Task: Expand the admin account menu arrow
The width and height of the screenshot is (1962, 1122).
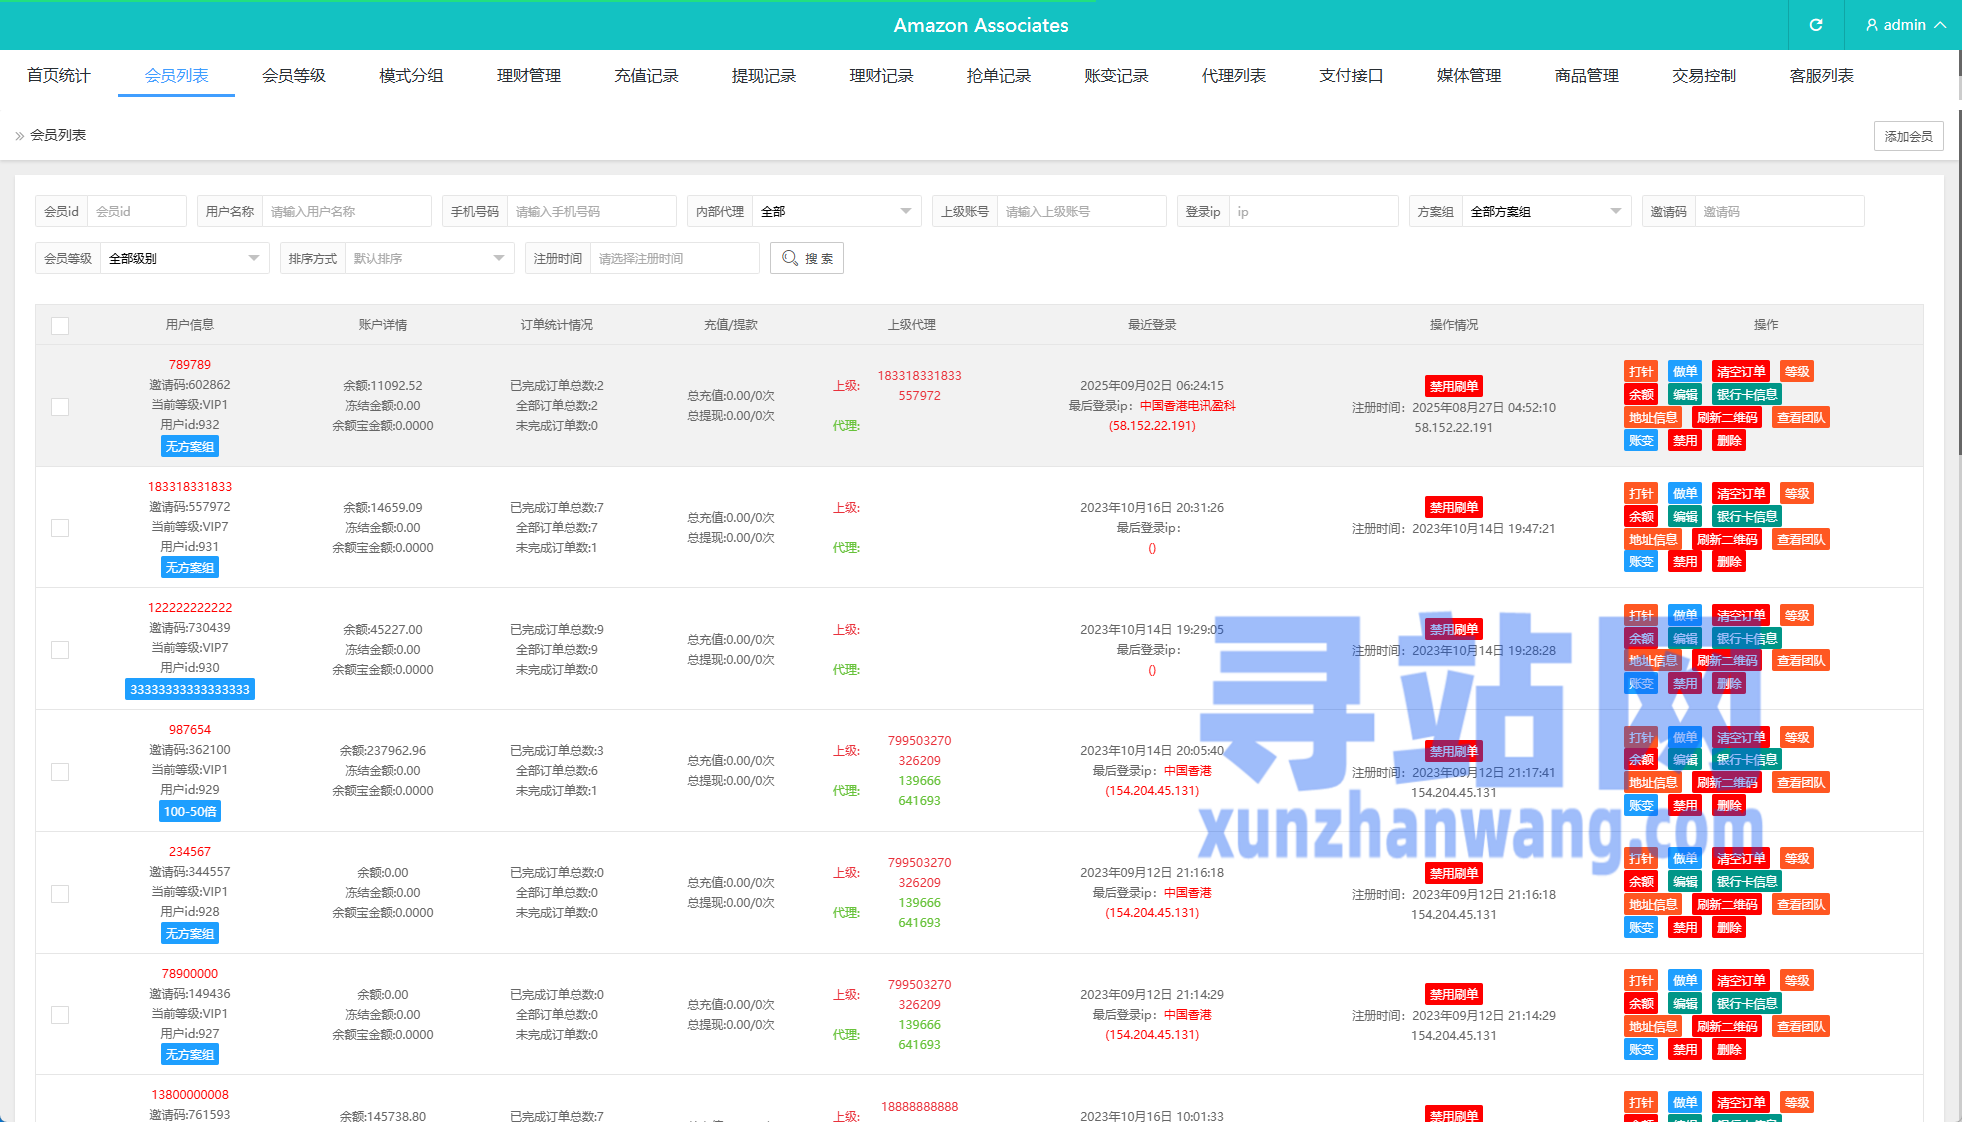Action: click(1940, 25)
